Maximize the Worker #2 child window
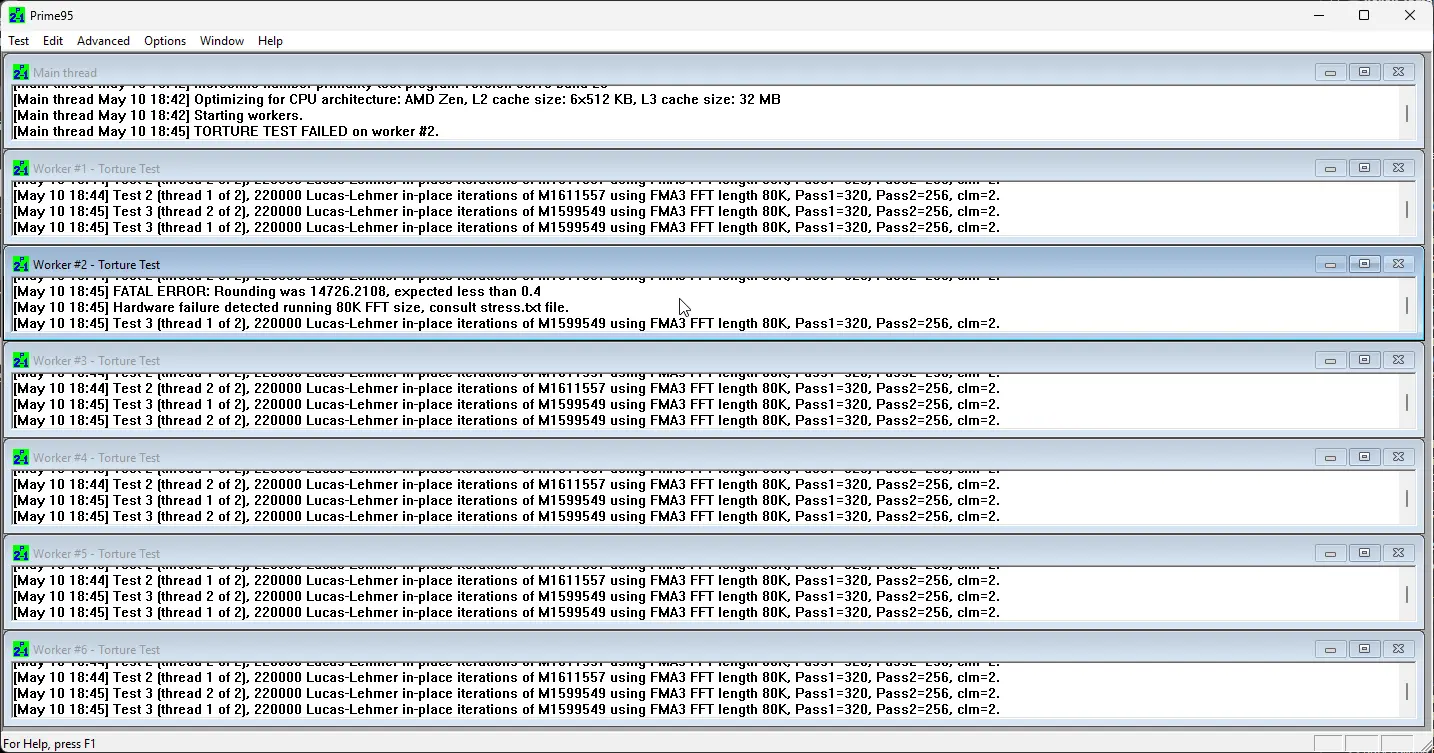Image resolution: width=1434 pixels, height=753 pixels. [x=1364, y=264]
